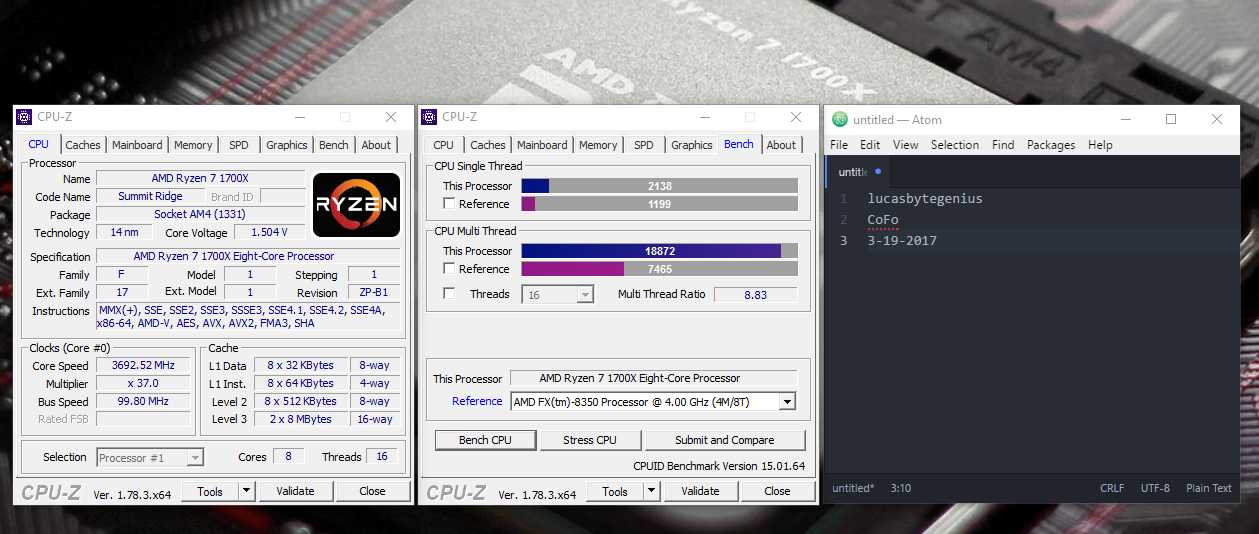Click the Atom app icon in title bar
This screenshot has height=534, width=1259.
click(x=839, y=119)
